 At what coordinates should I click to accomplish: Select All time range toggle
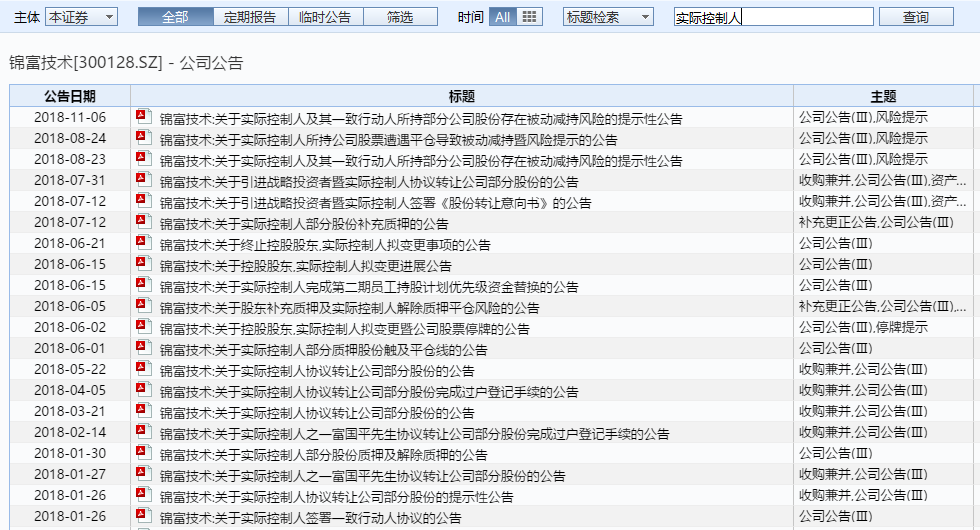click(x=502, y=17)
